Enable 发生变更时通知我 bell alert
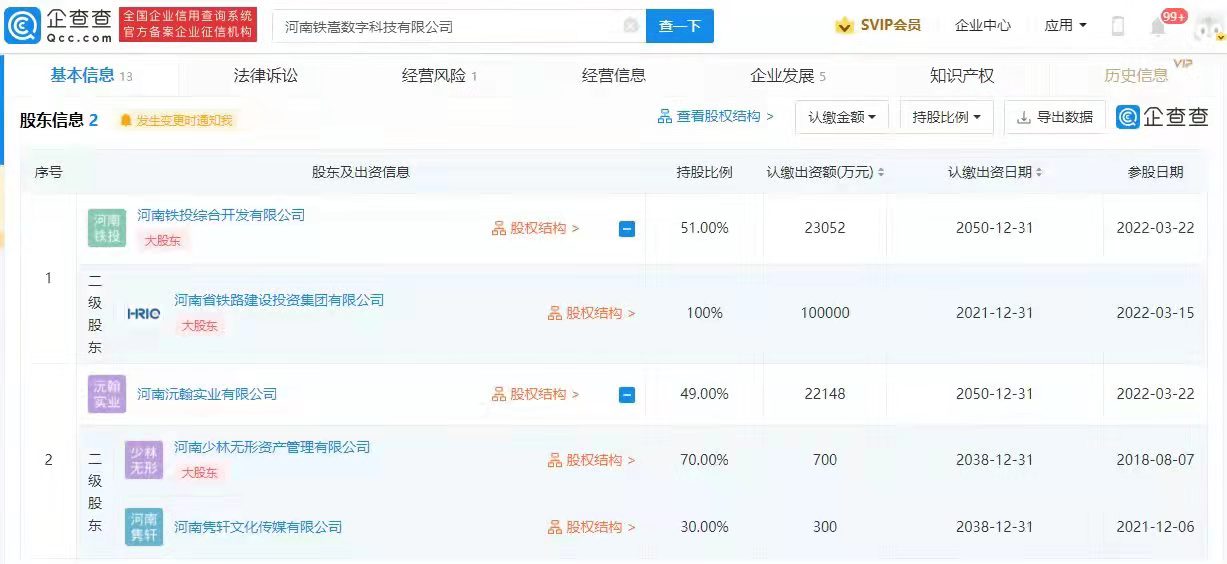This screenshot has height=564, width=1227. pyautogui.click(x=176, y=120)
